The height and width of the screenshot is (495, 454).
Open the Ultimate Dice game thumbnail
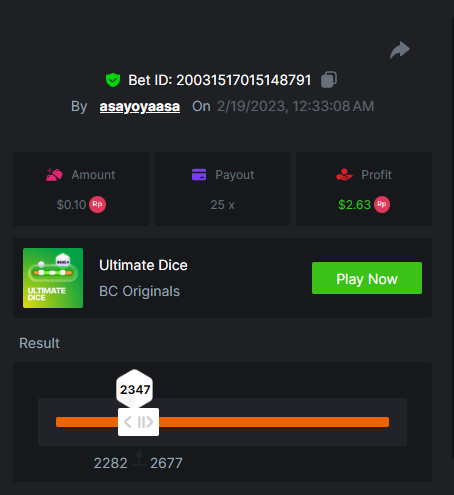pyautogui.click(x=53, y=278)
